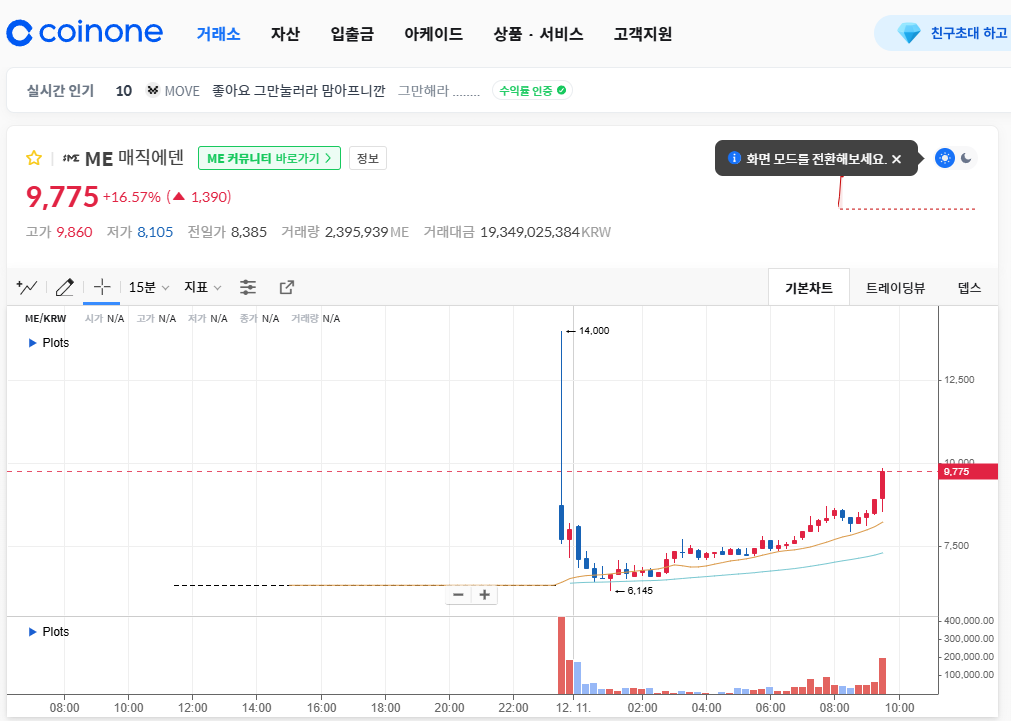This screenshot has height=721, width=1011.
Task: Select light mode sun icon
Action: click(945, 158)
